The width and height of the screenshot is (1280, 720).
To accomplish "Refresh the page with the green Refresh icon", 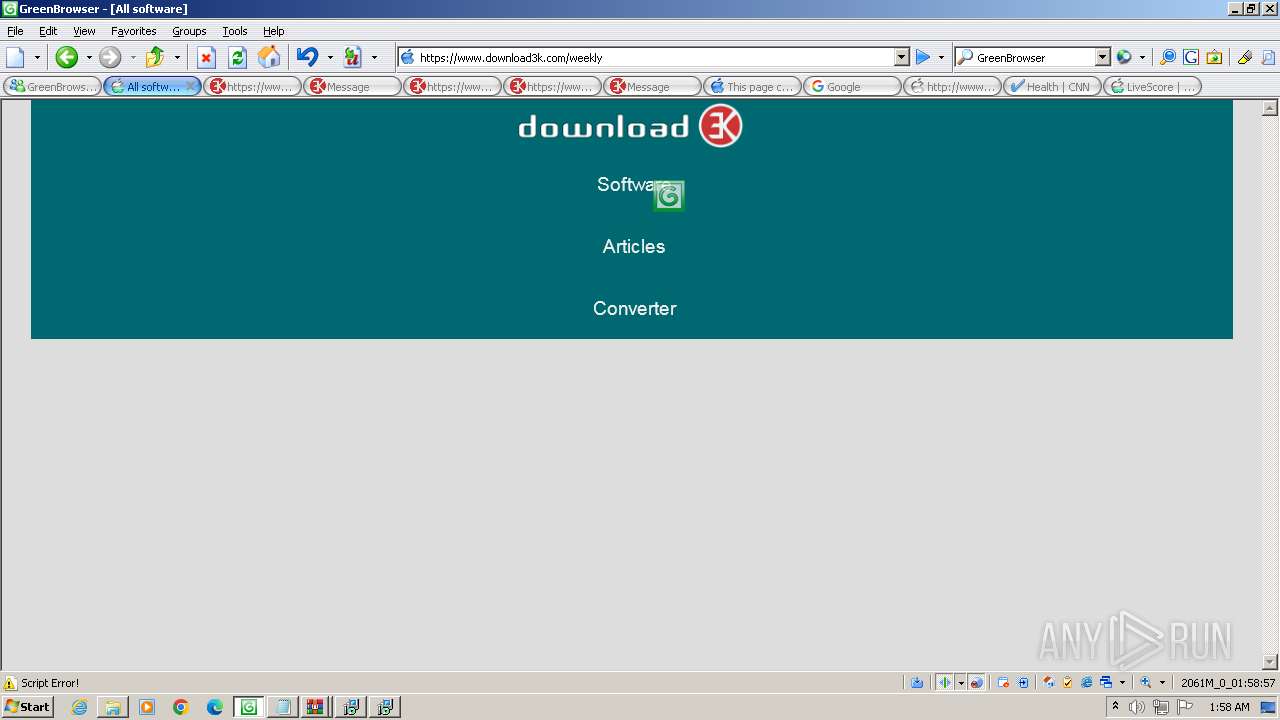I will 237,57.
